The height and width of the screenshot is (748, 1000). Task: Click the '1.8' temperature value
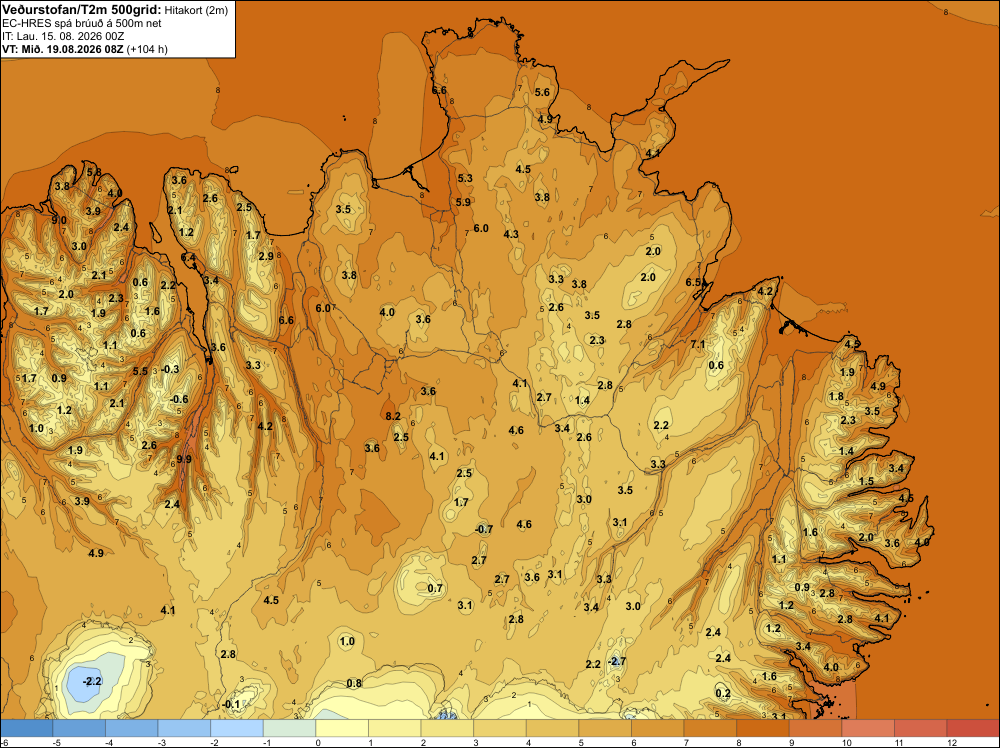click(836, 397)
